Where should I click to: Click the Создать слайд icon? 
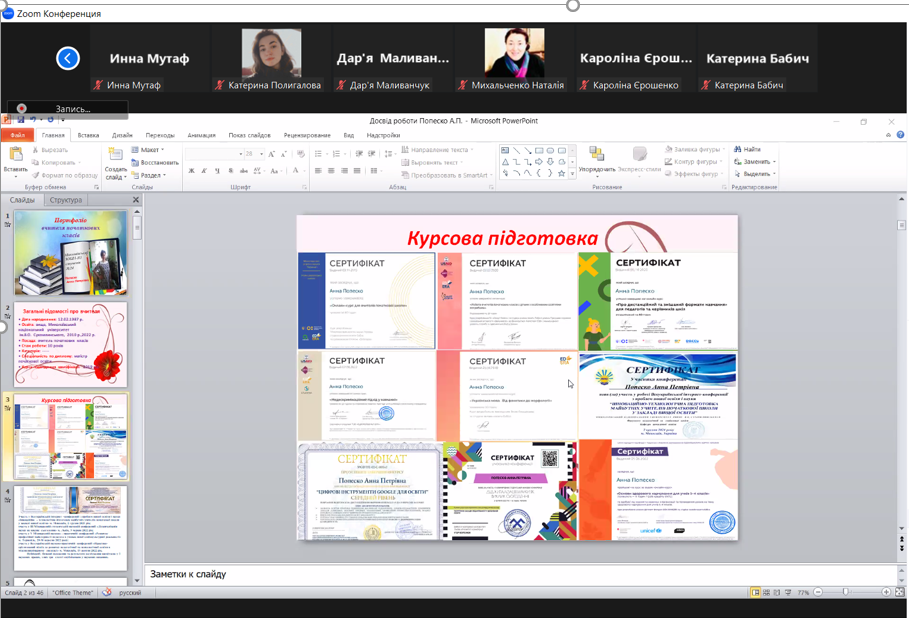tap(115, 155)
